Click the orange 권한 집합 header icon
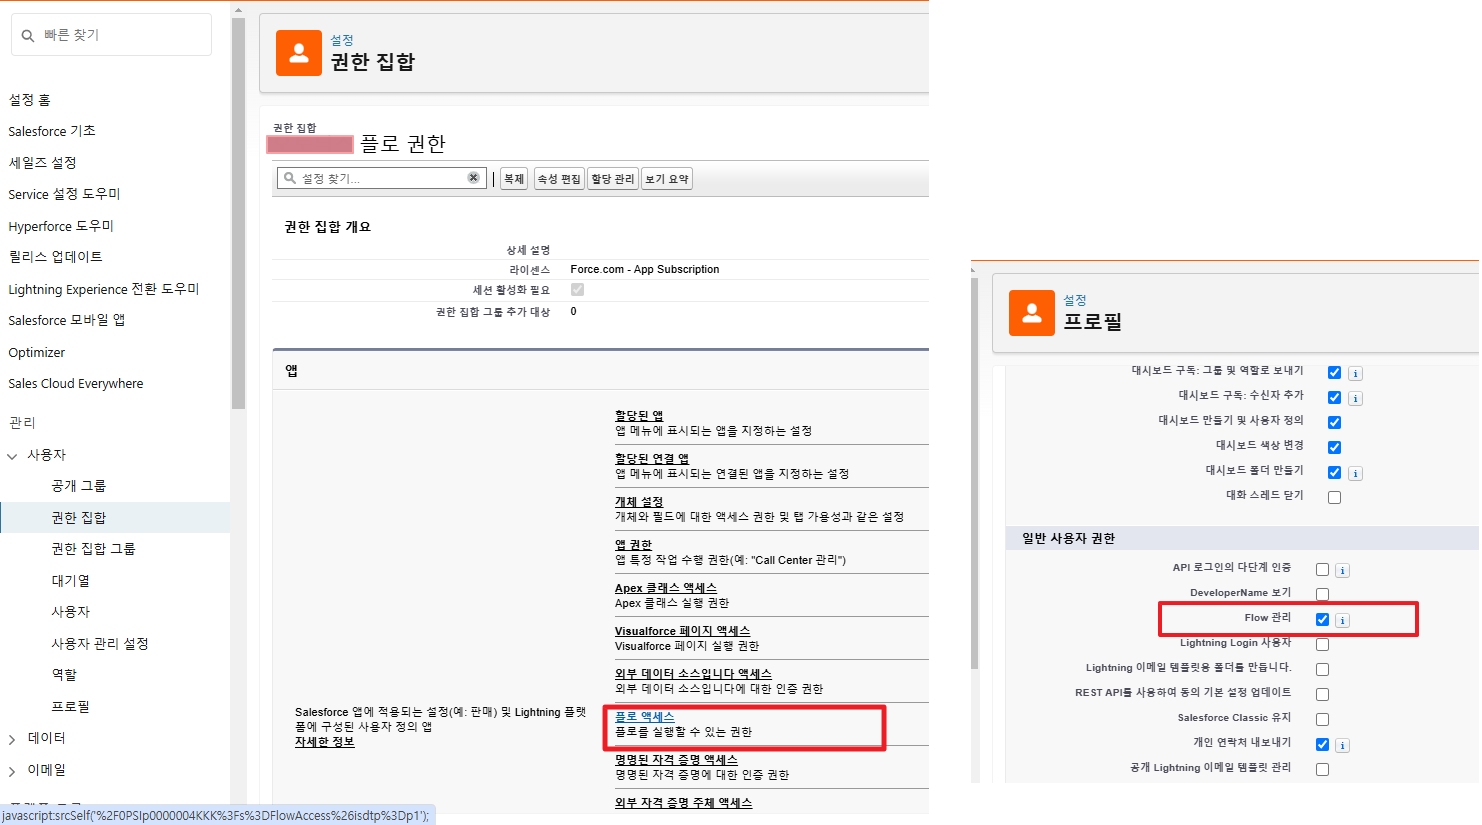 click(x=298, y=53)
